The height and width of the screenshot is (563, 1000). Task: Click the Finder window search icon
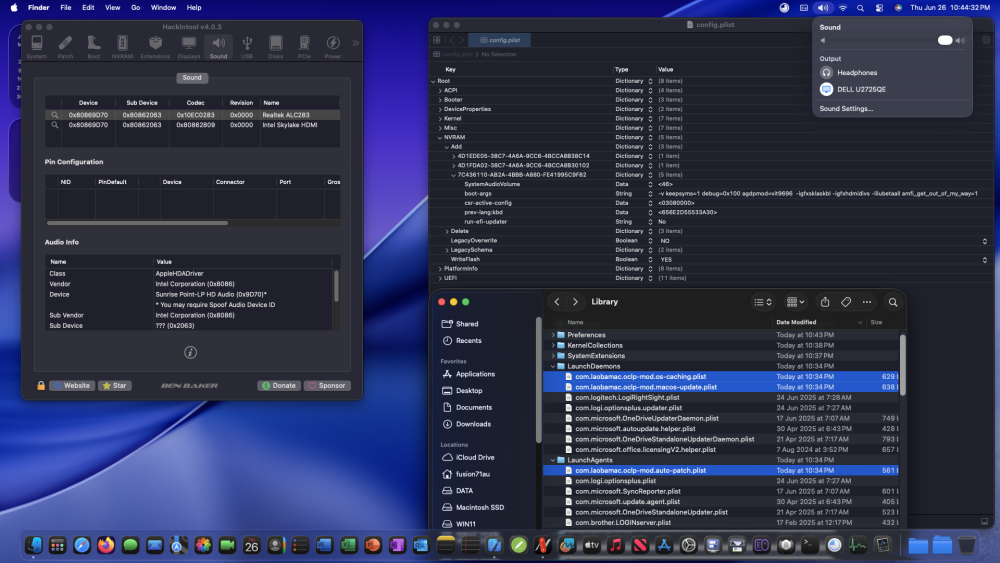click(893, 302)
